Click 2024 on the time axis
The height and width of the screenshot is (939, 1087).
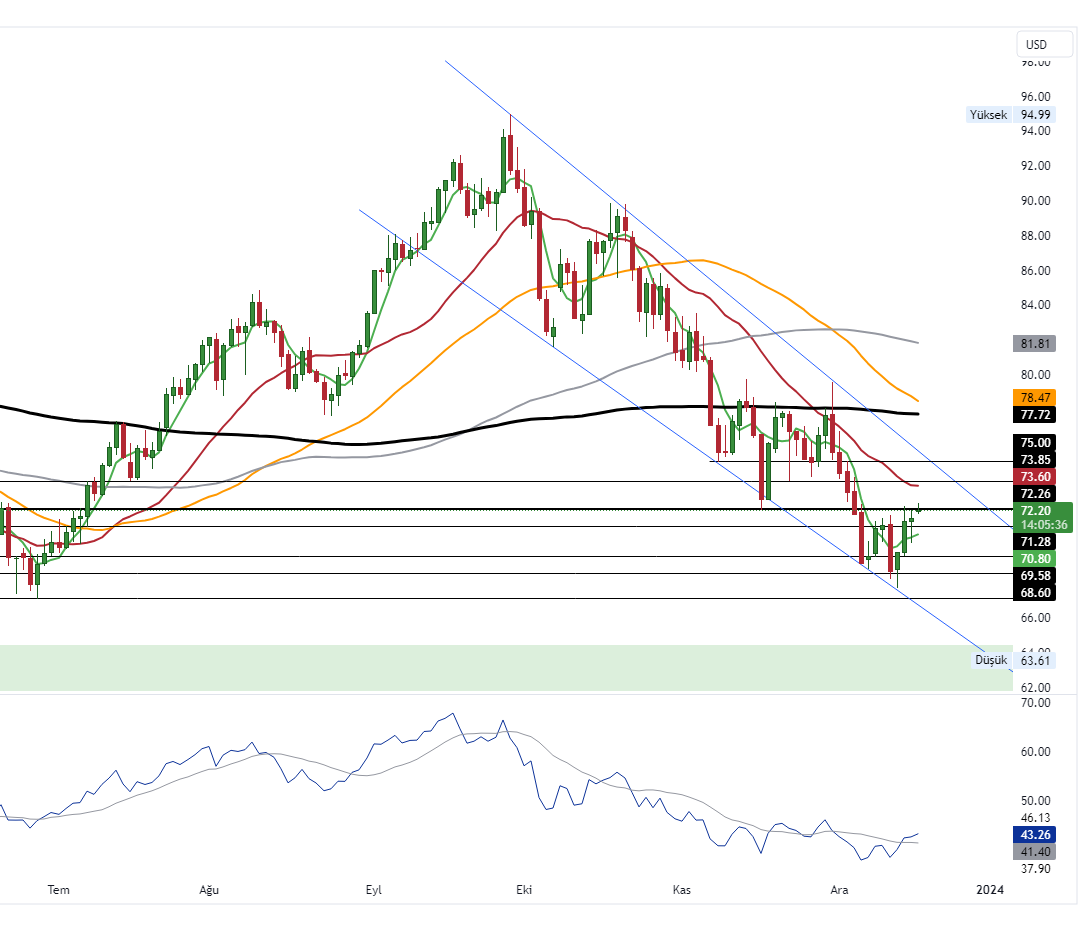pos(990,889)
